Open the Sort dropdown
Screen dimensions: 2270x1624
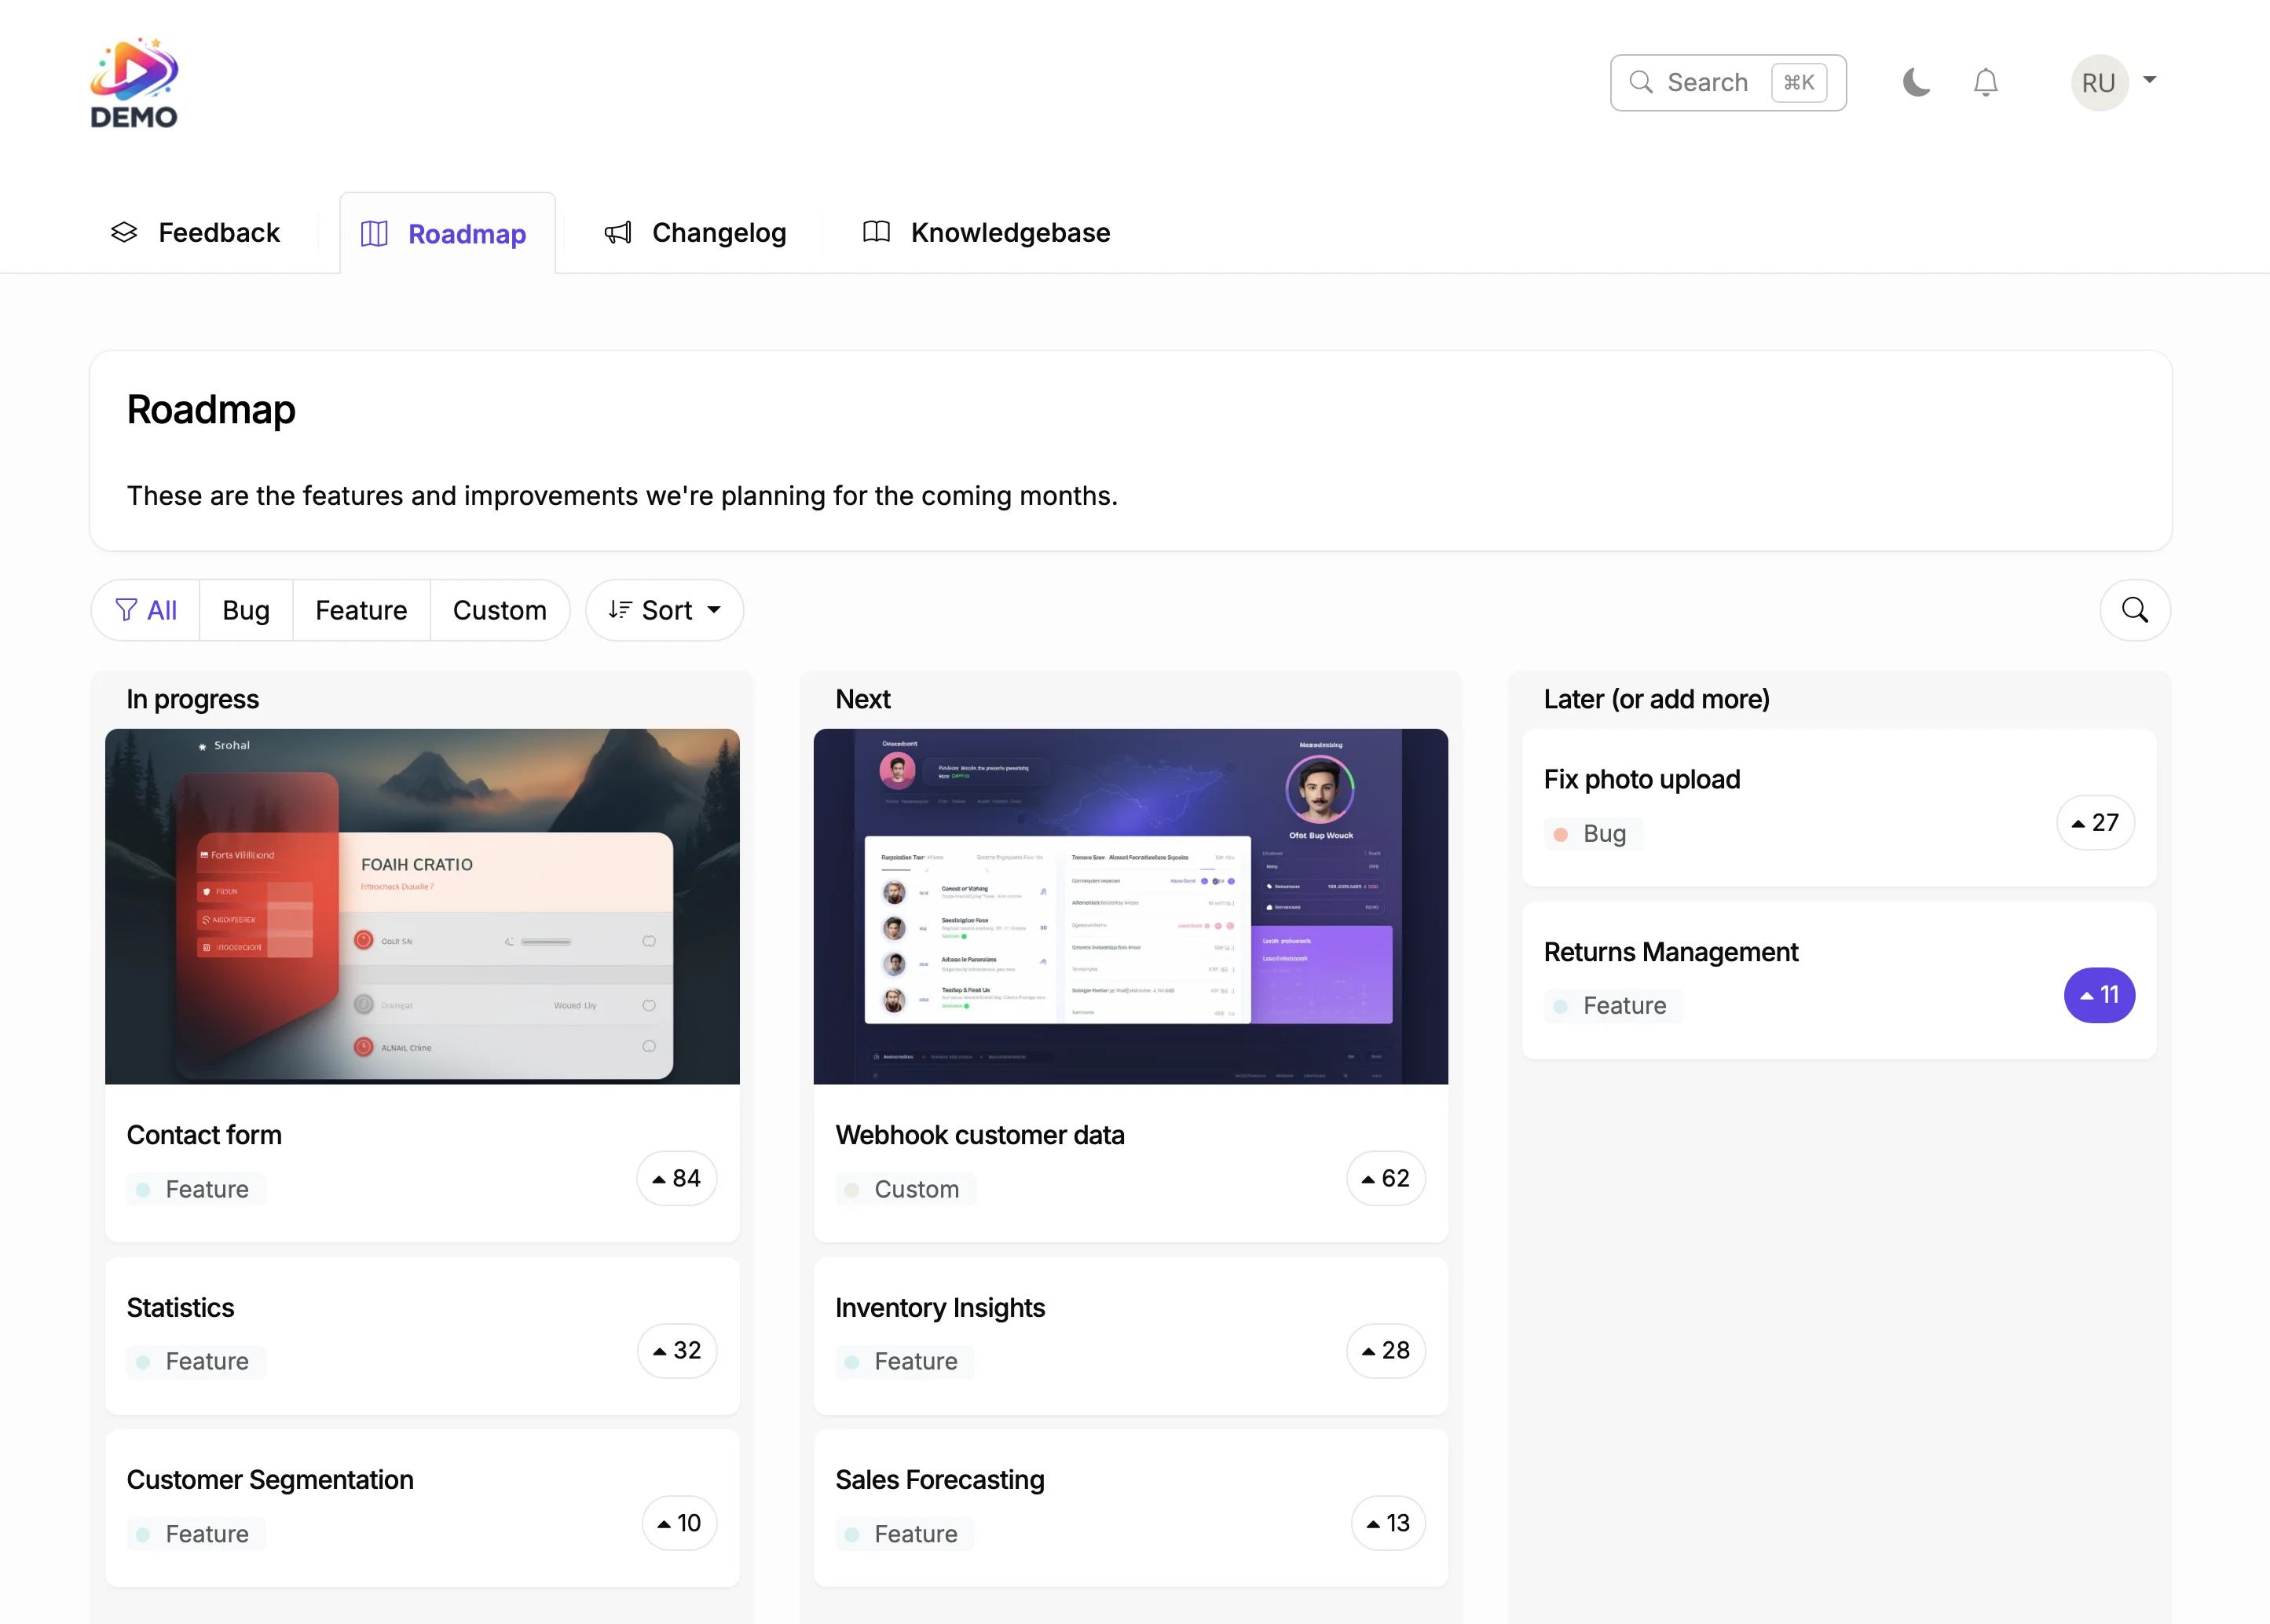click(664, 609)
